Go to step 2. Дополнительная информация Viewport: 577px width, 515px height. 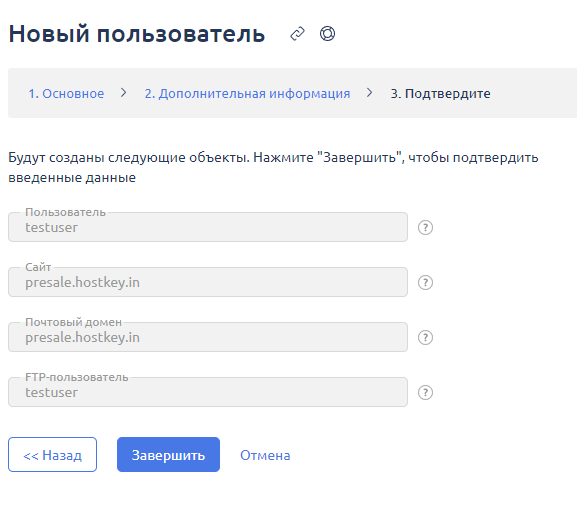pos(247,93)
